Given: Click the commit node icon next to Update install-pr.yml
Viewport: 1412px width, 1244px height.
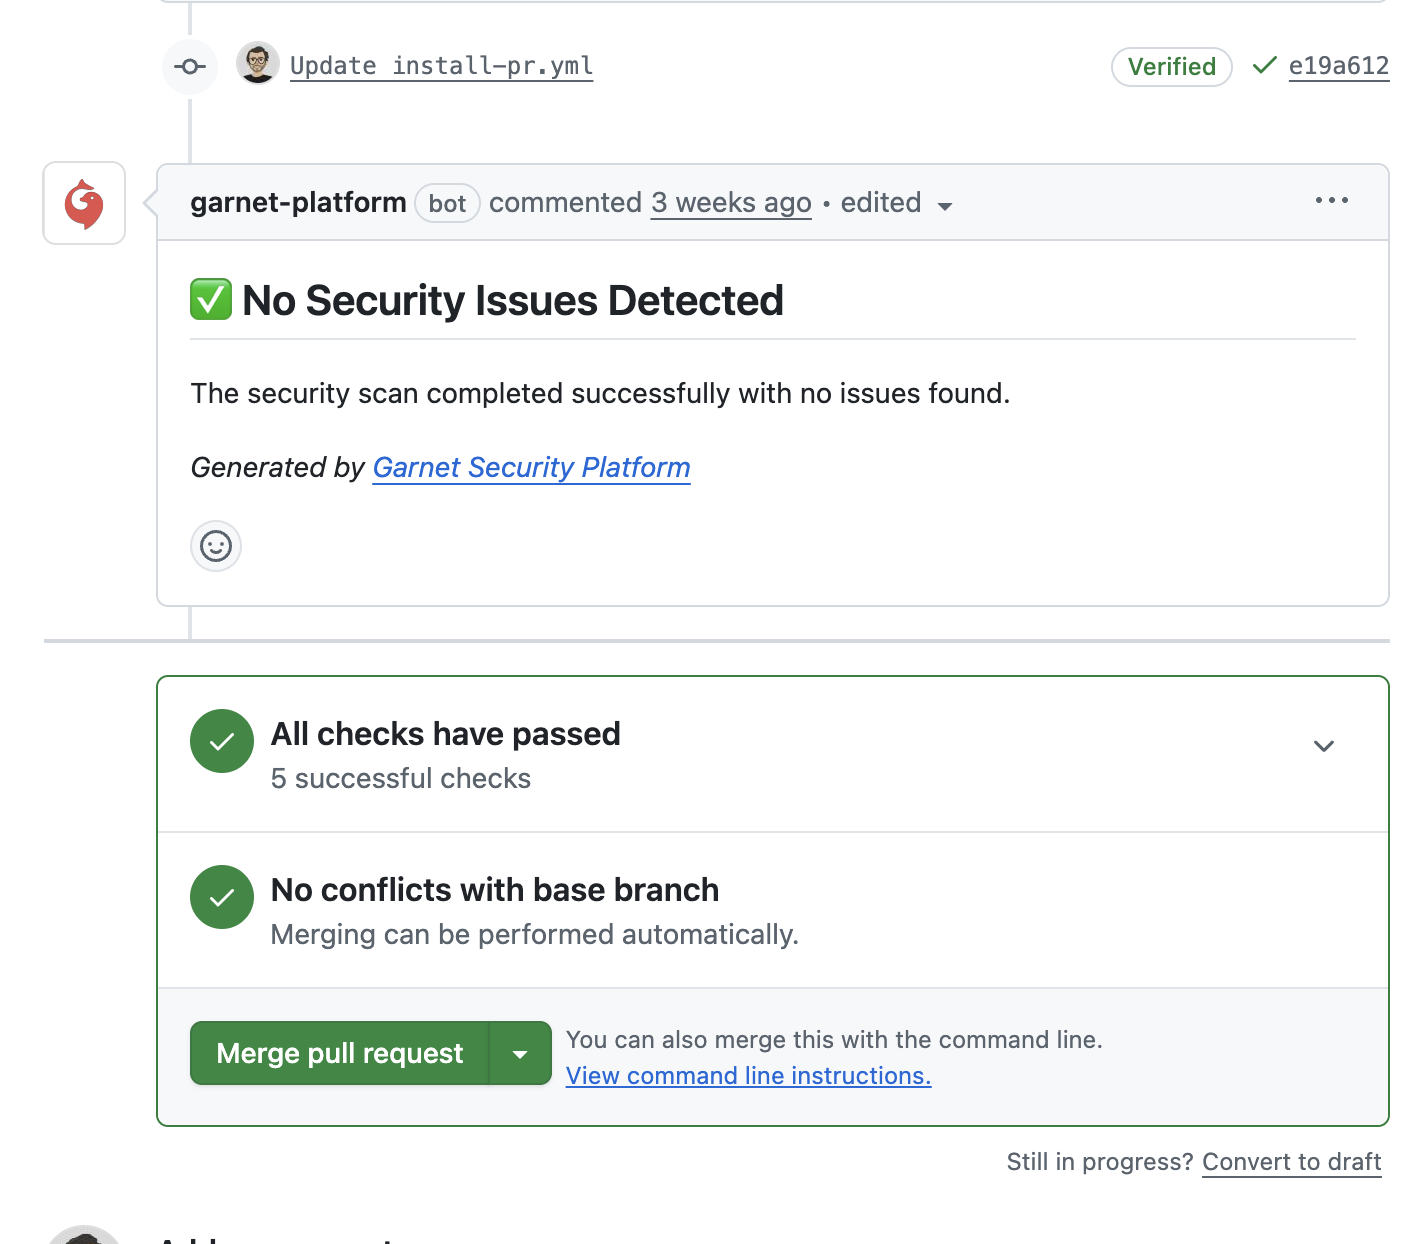Looking at the screenshot, I should tap(190, 66).
